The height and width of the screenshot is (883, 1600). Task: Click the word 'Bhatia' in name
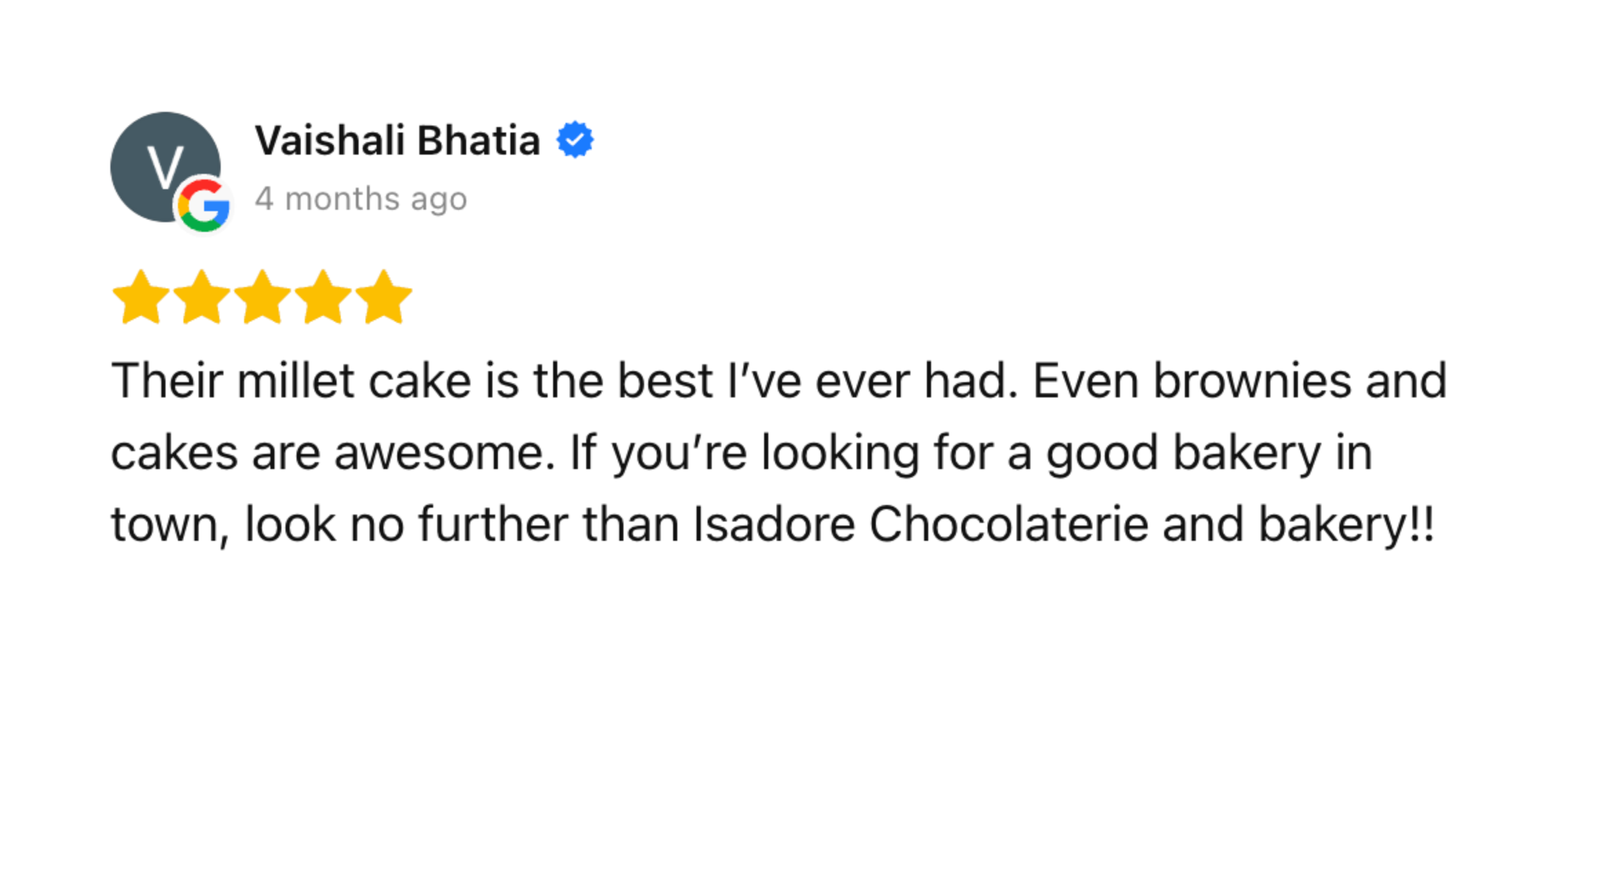coord(478,140)
